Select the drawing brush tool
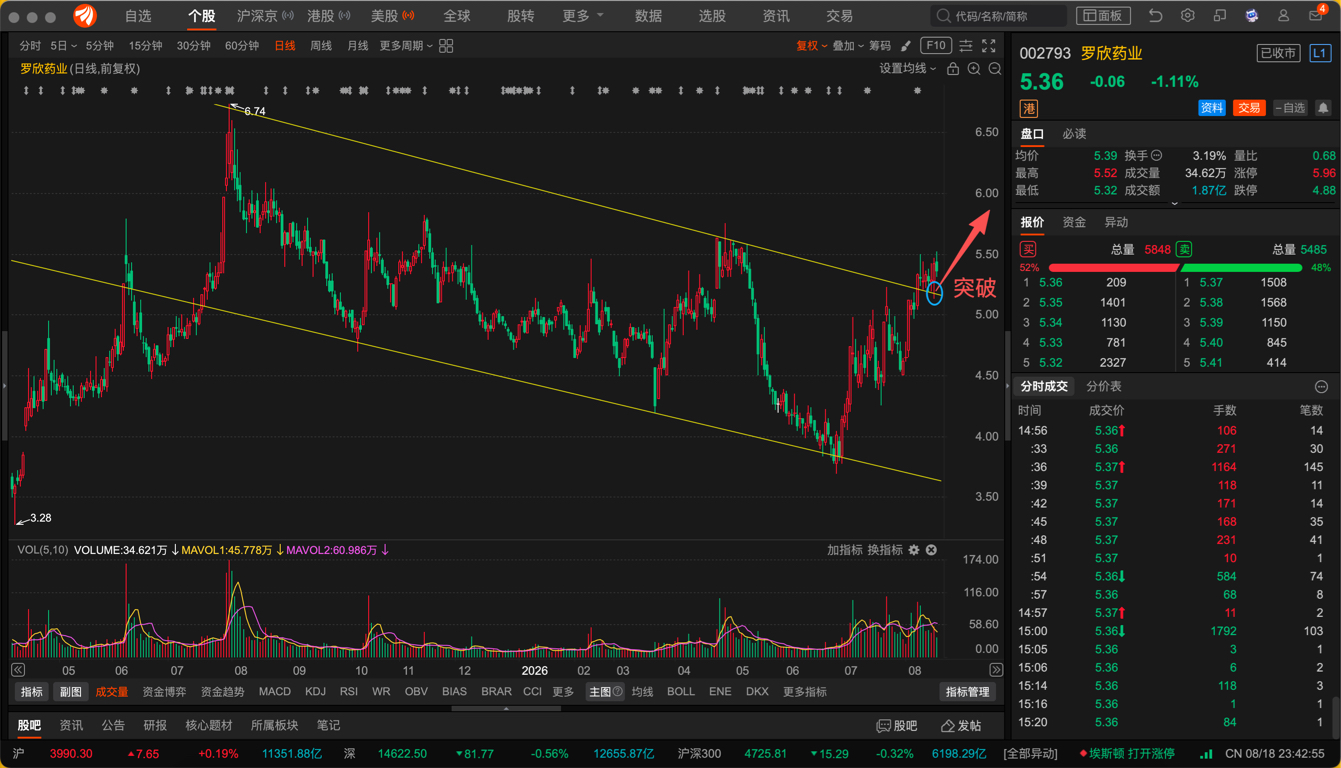 tap(906, 46)
